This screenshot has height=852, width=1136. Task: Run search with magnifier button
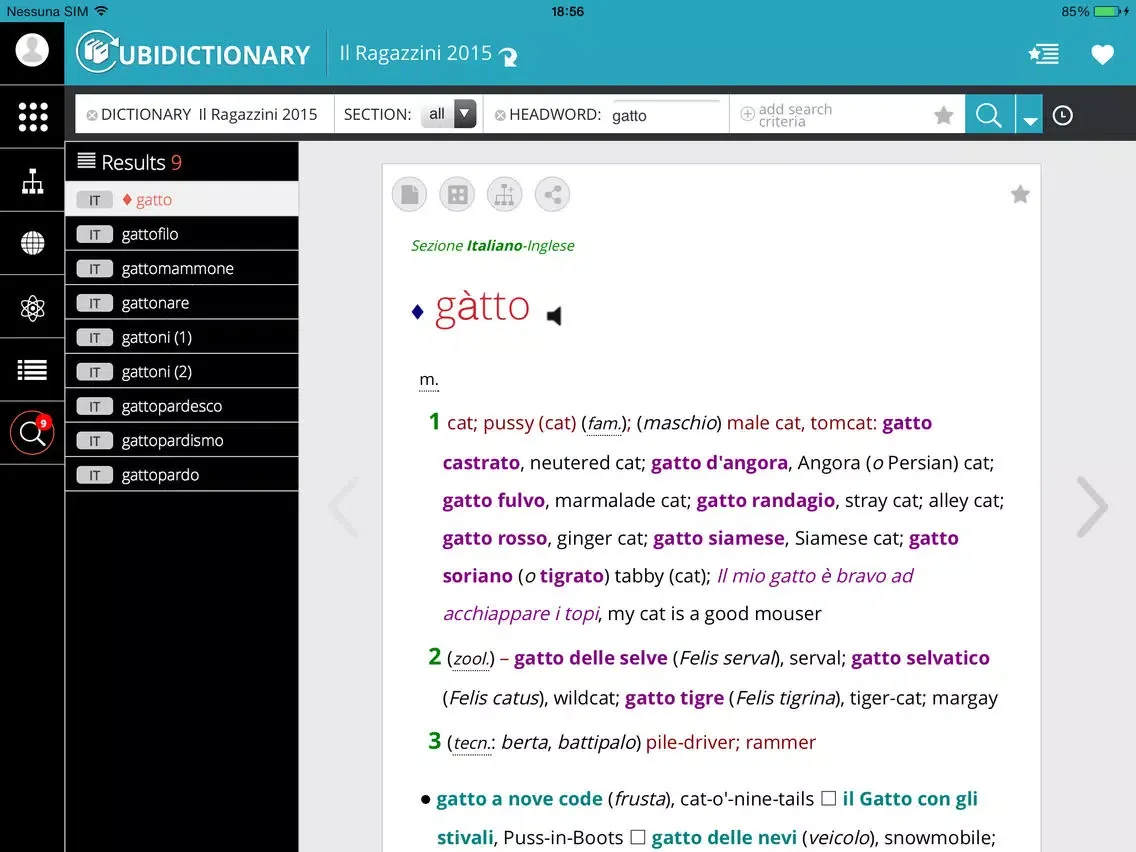pyautogui.click(x=989, y=114)
